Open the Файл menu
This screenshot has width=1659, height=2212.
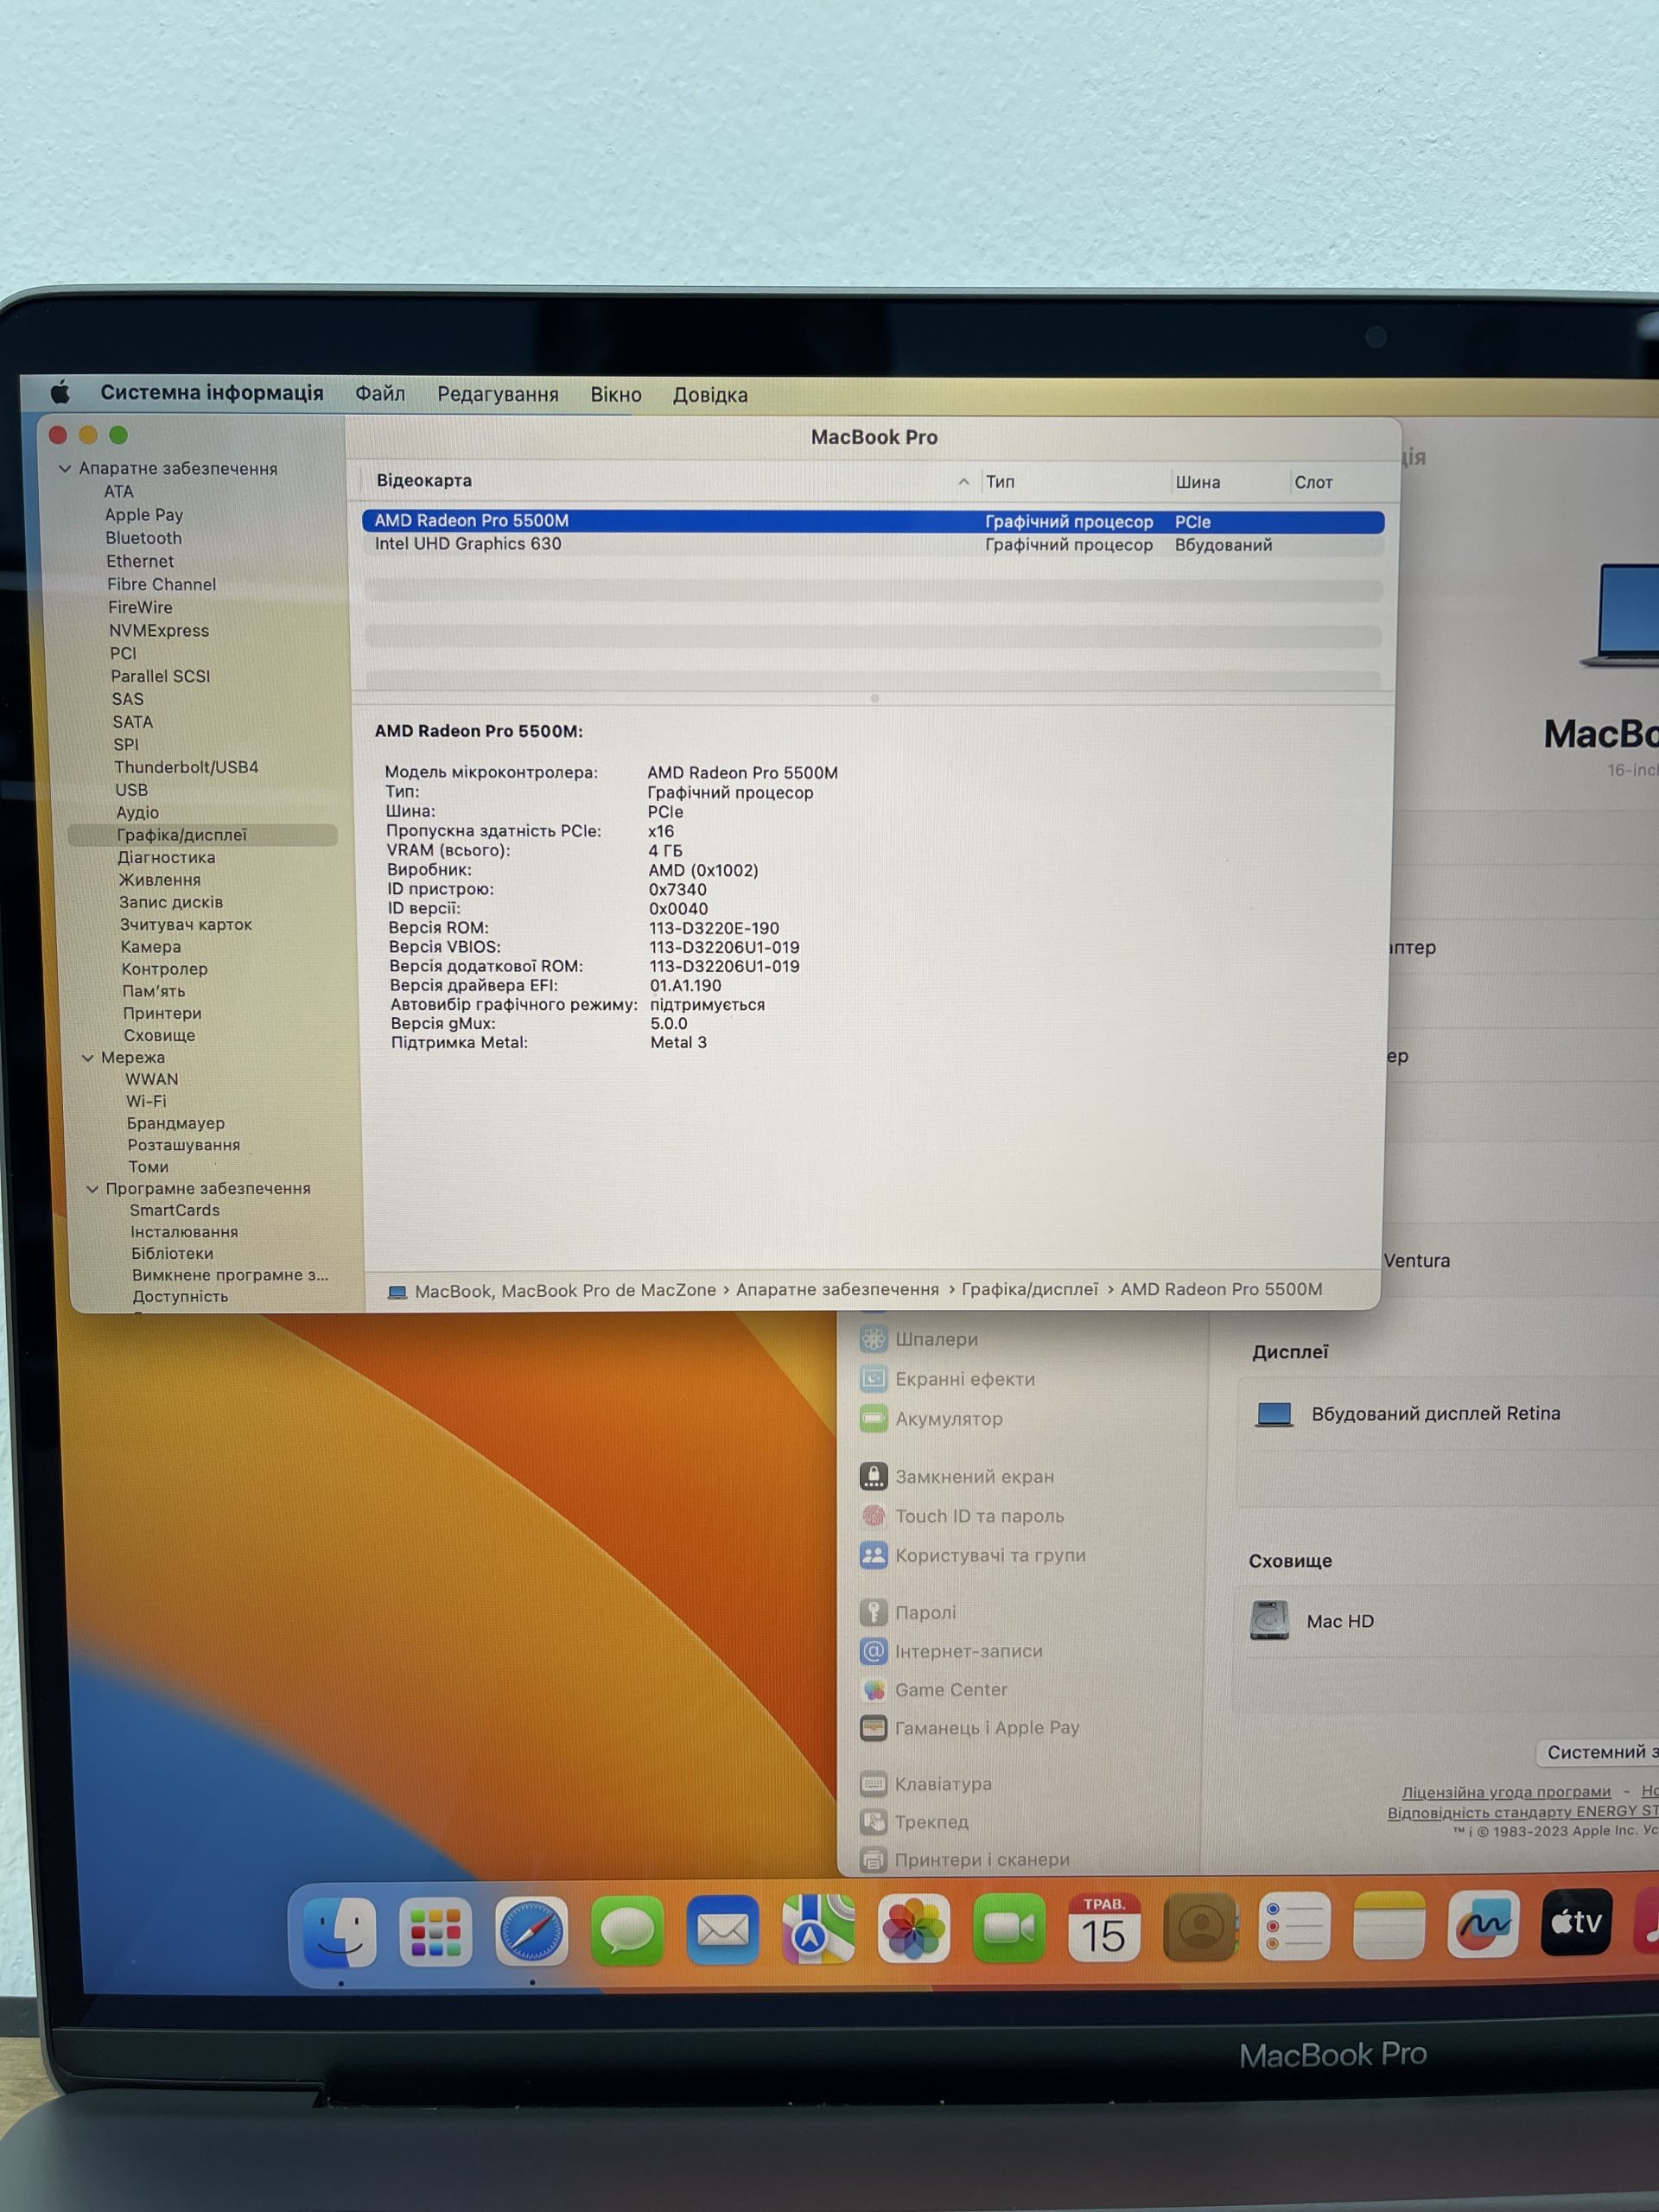[x=380, y=393]
